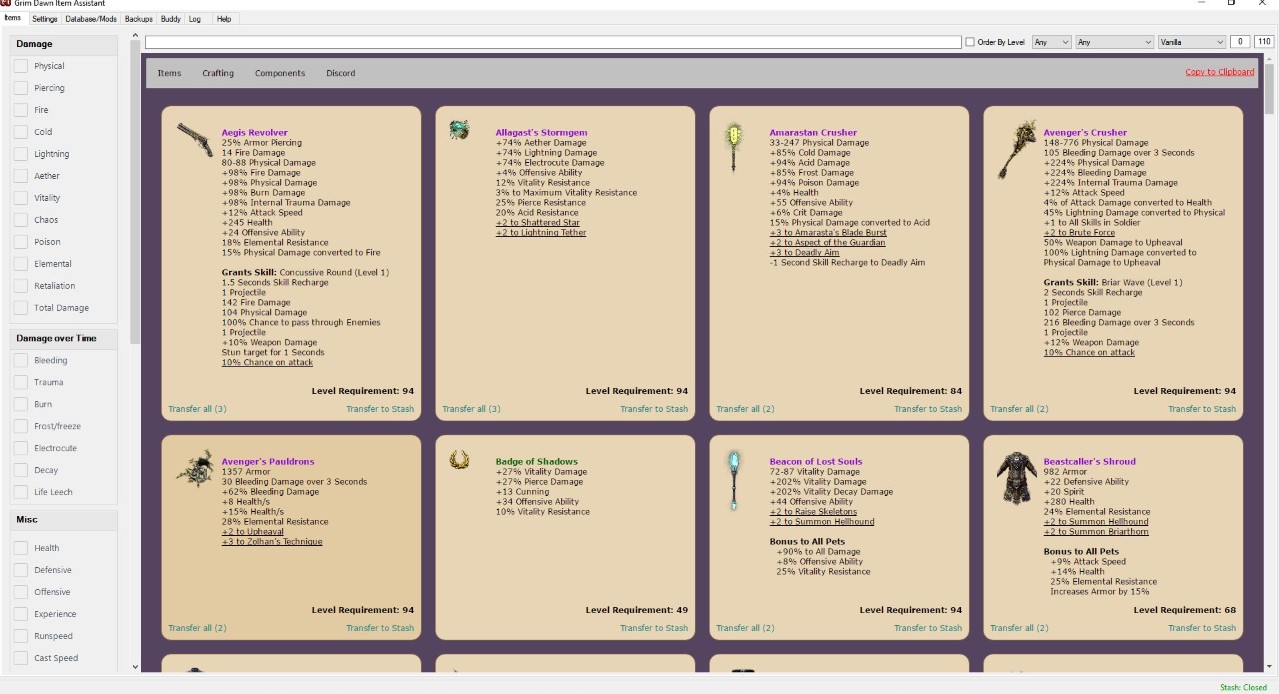Tick the Order By Level checkbox
Image resolution: width=1279 pixels, height=694 pixels.
[970, 42]
